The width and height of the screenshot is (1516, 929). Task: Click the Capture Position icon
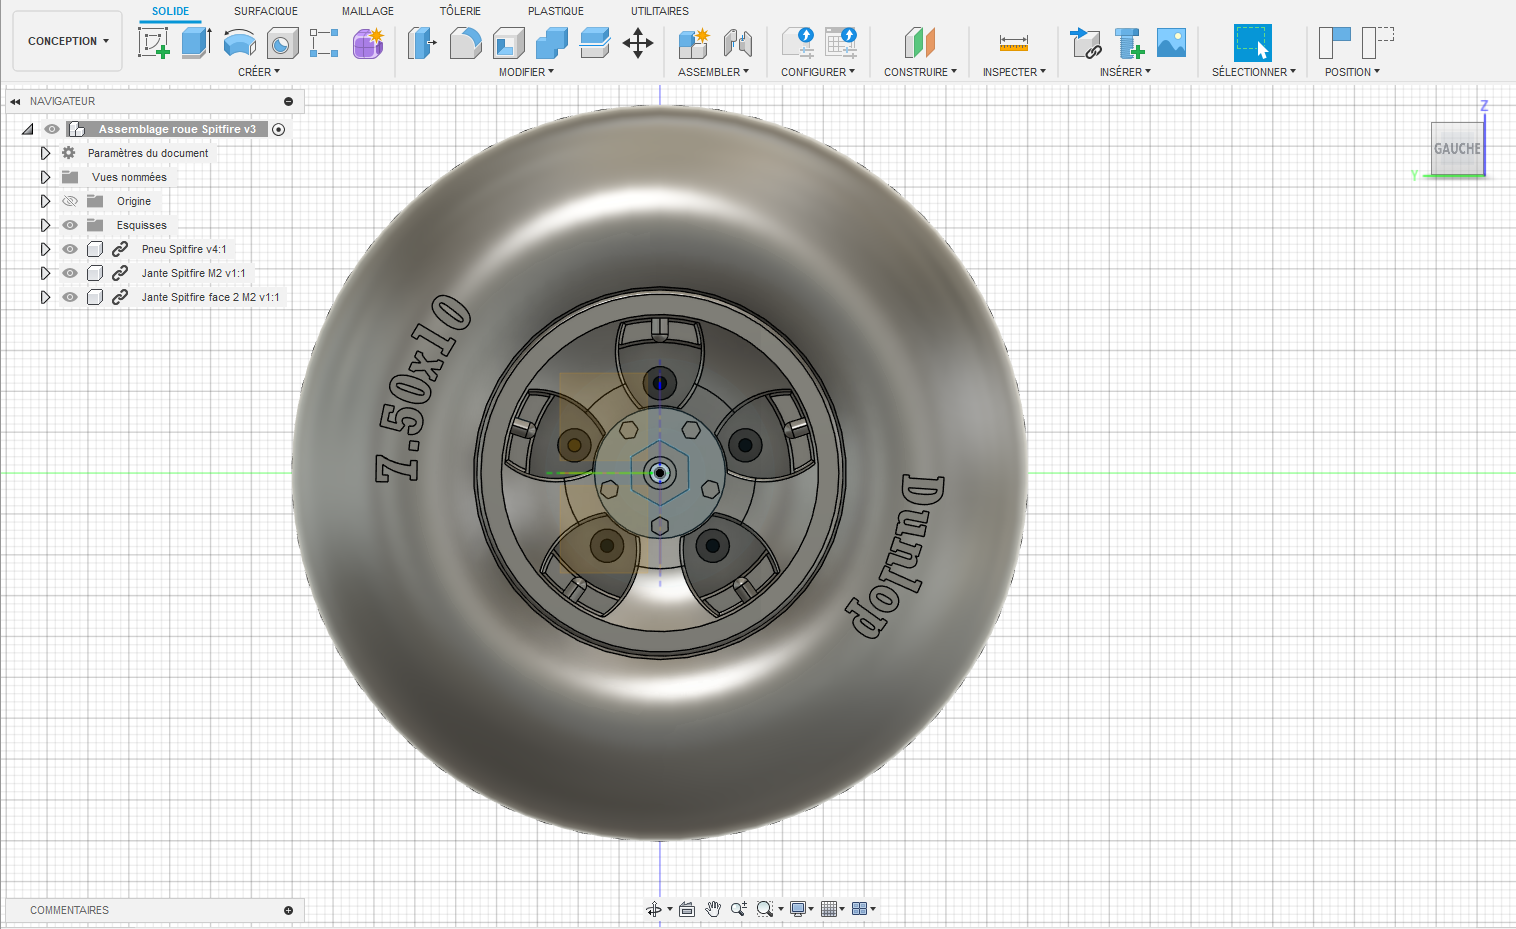(x=1335, y=43)
